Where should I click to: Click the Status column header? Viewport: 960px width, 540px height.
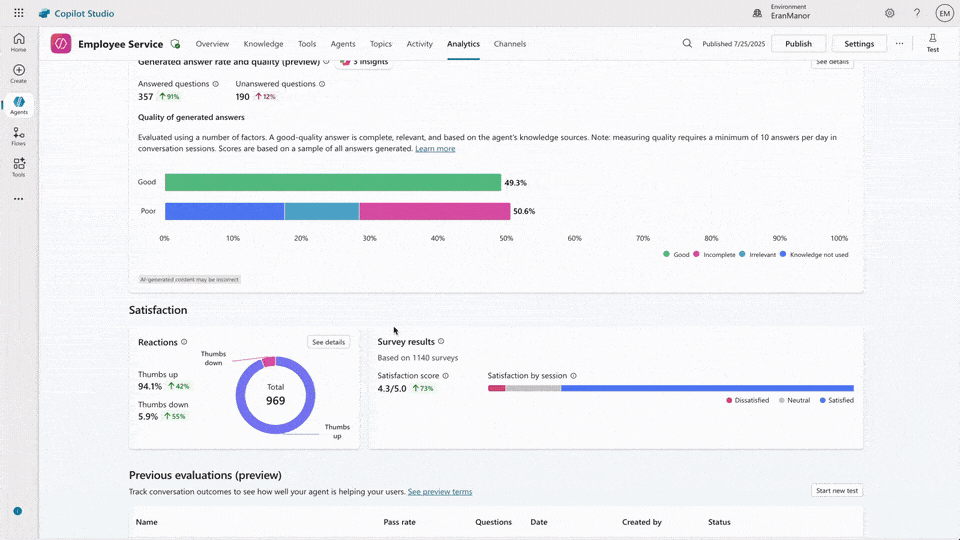719,522
